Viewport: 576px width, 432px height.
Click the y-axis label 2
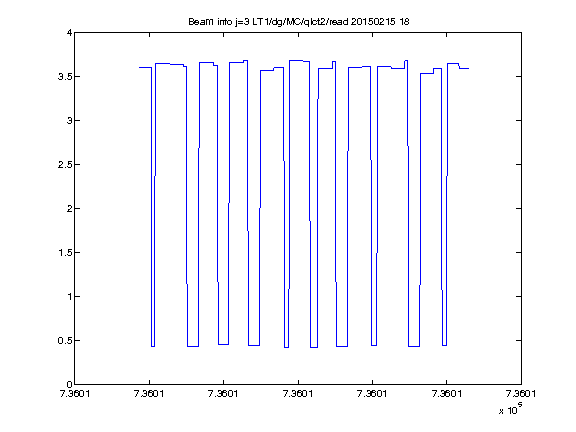[69, 209]
